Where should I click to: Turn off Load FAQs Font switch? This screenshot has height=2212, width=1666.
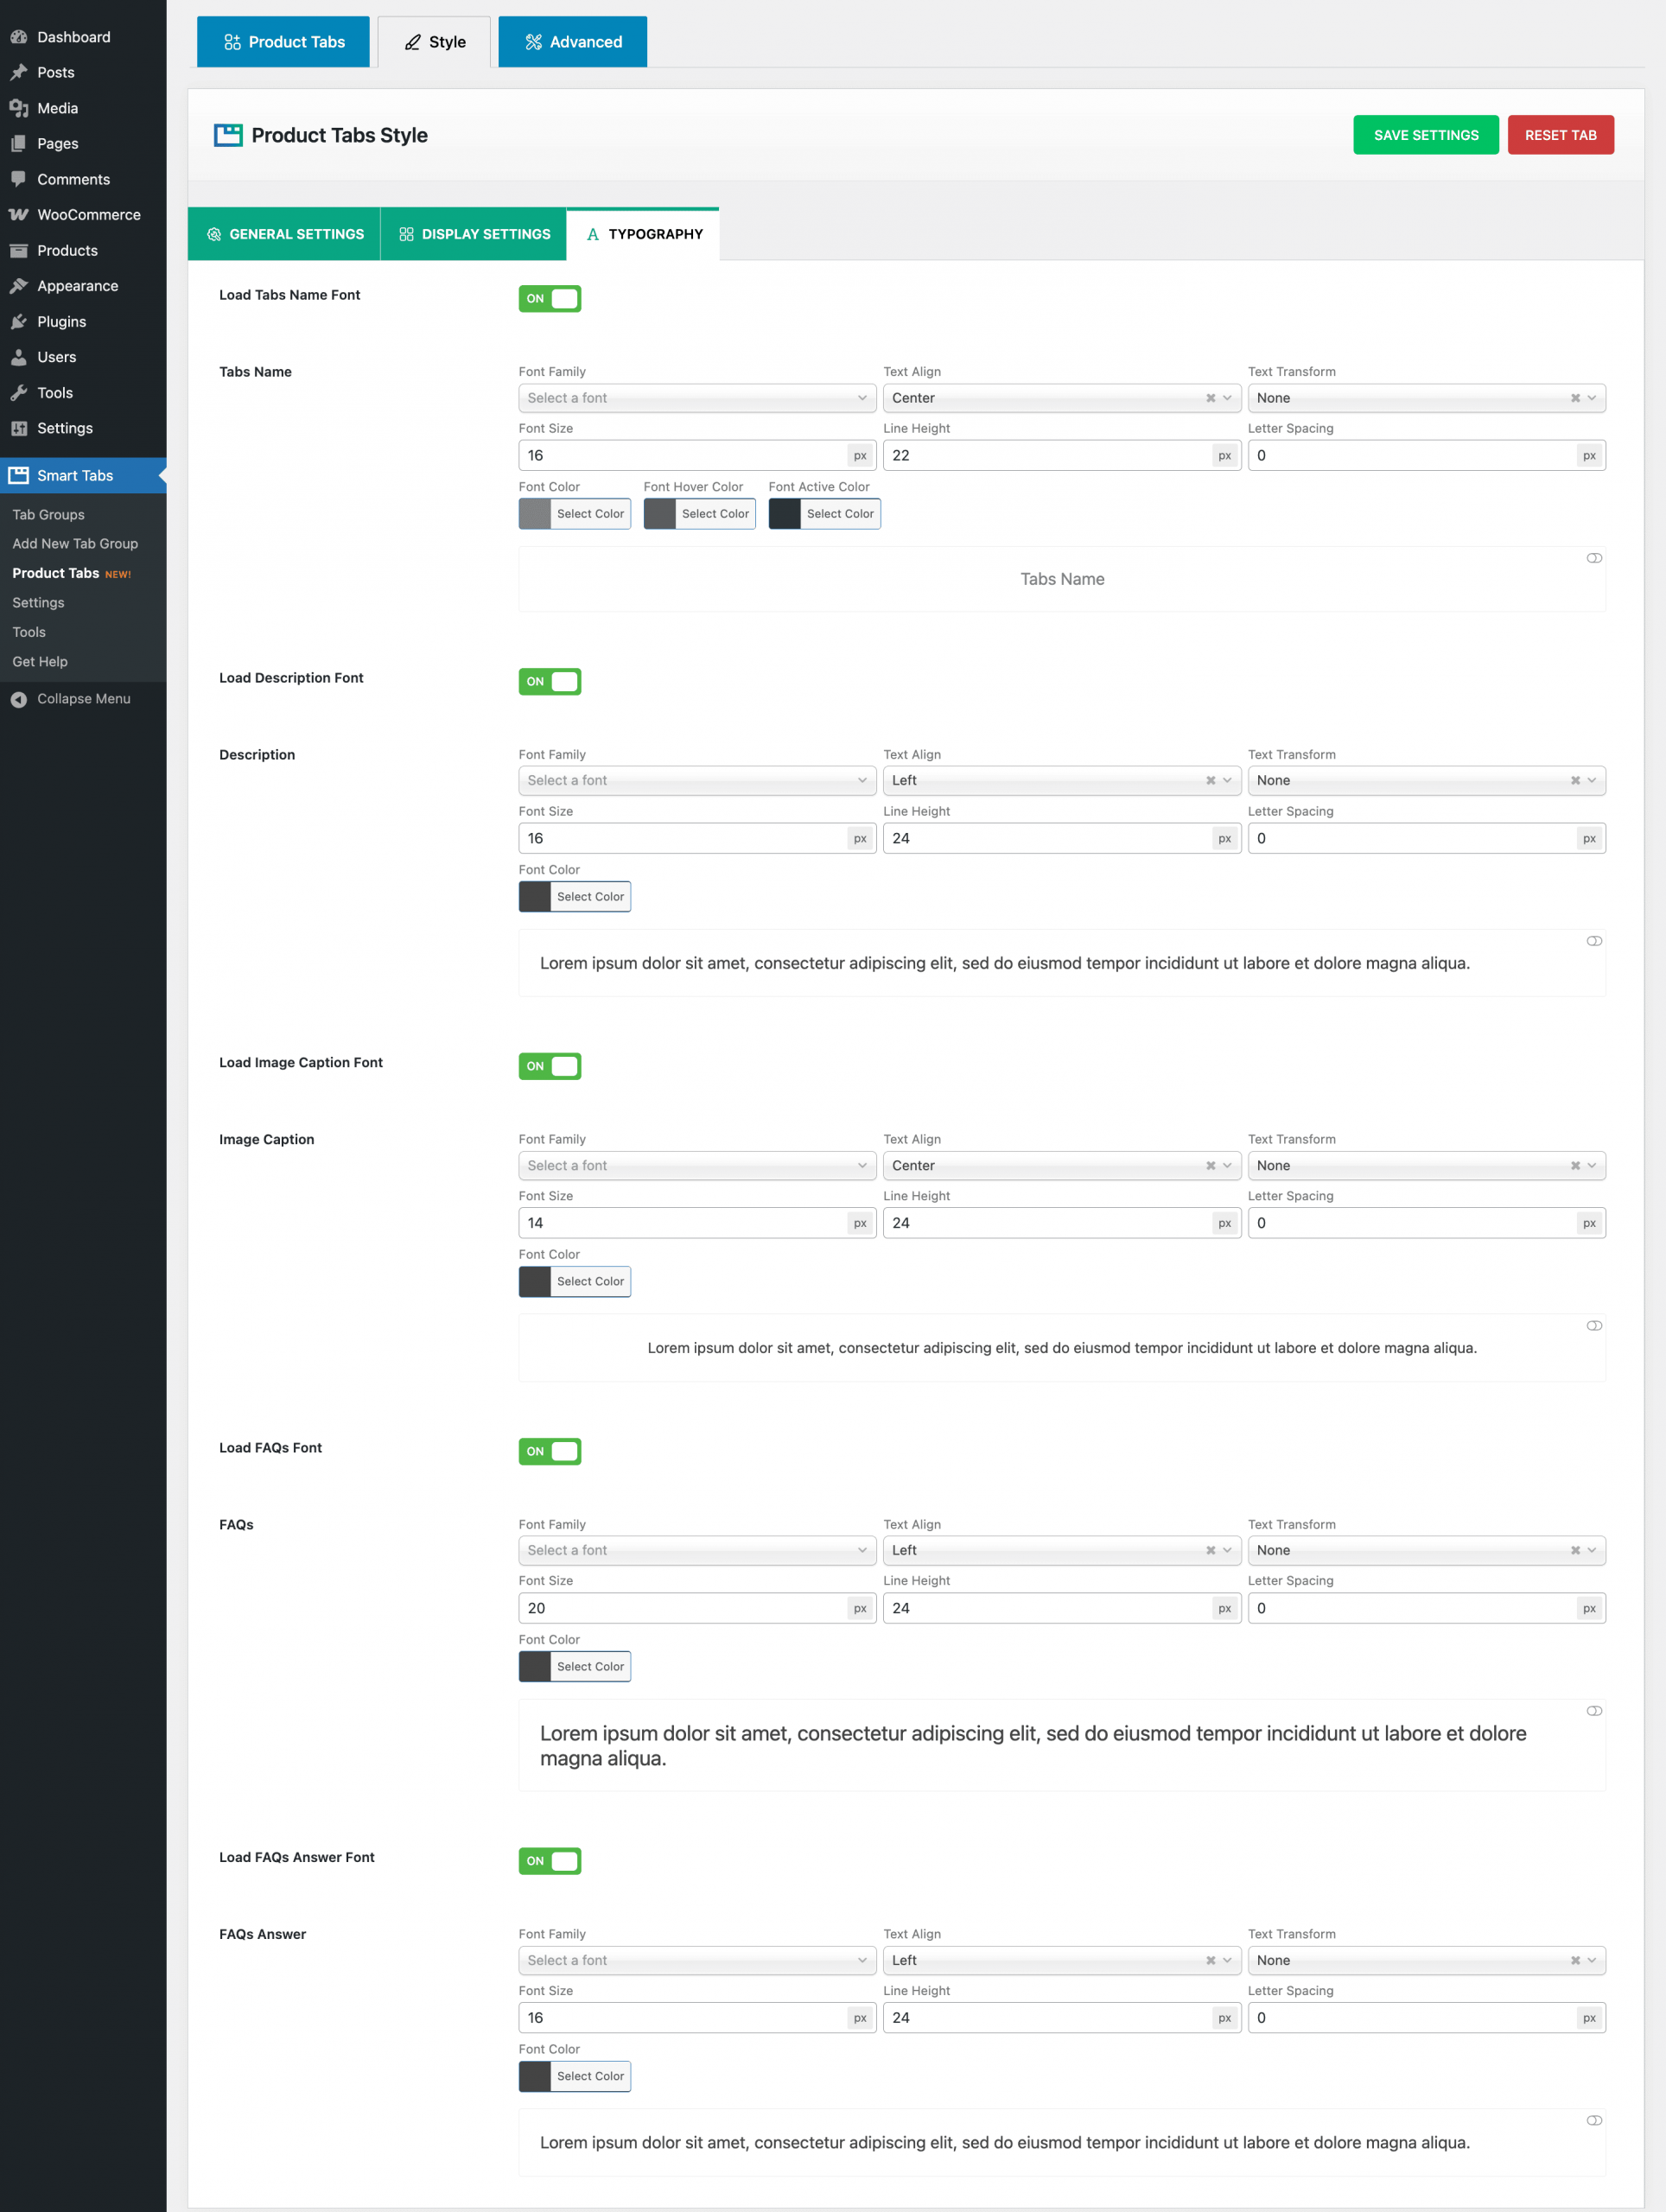click(x=550, y=1451)
